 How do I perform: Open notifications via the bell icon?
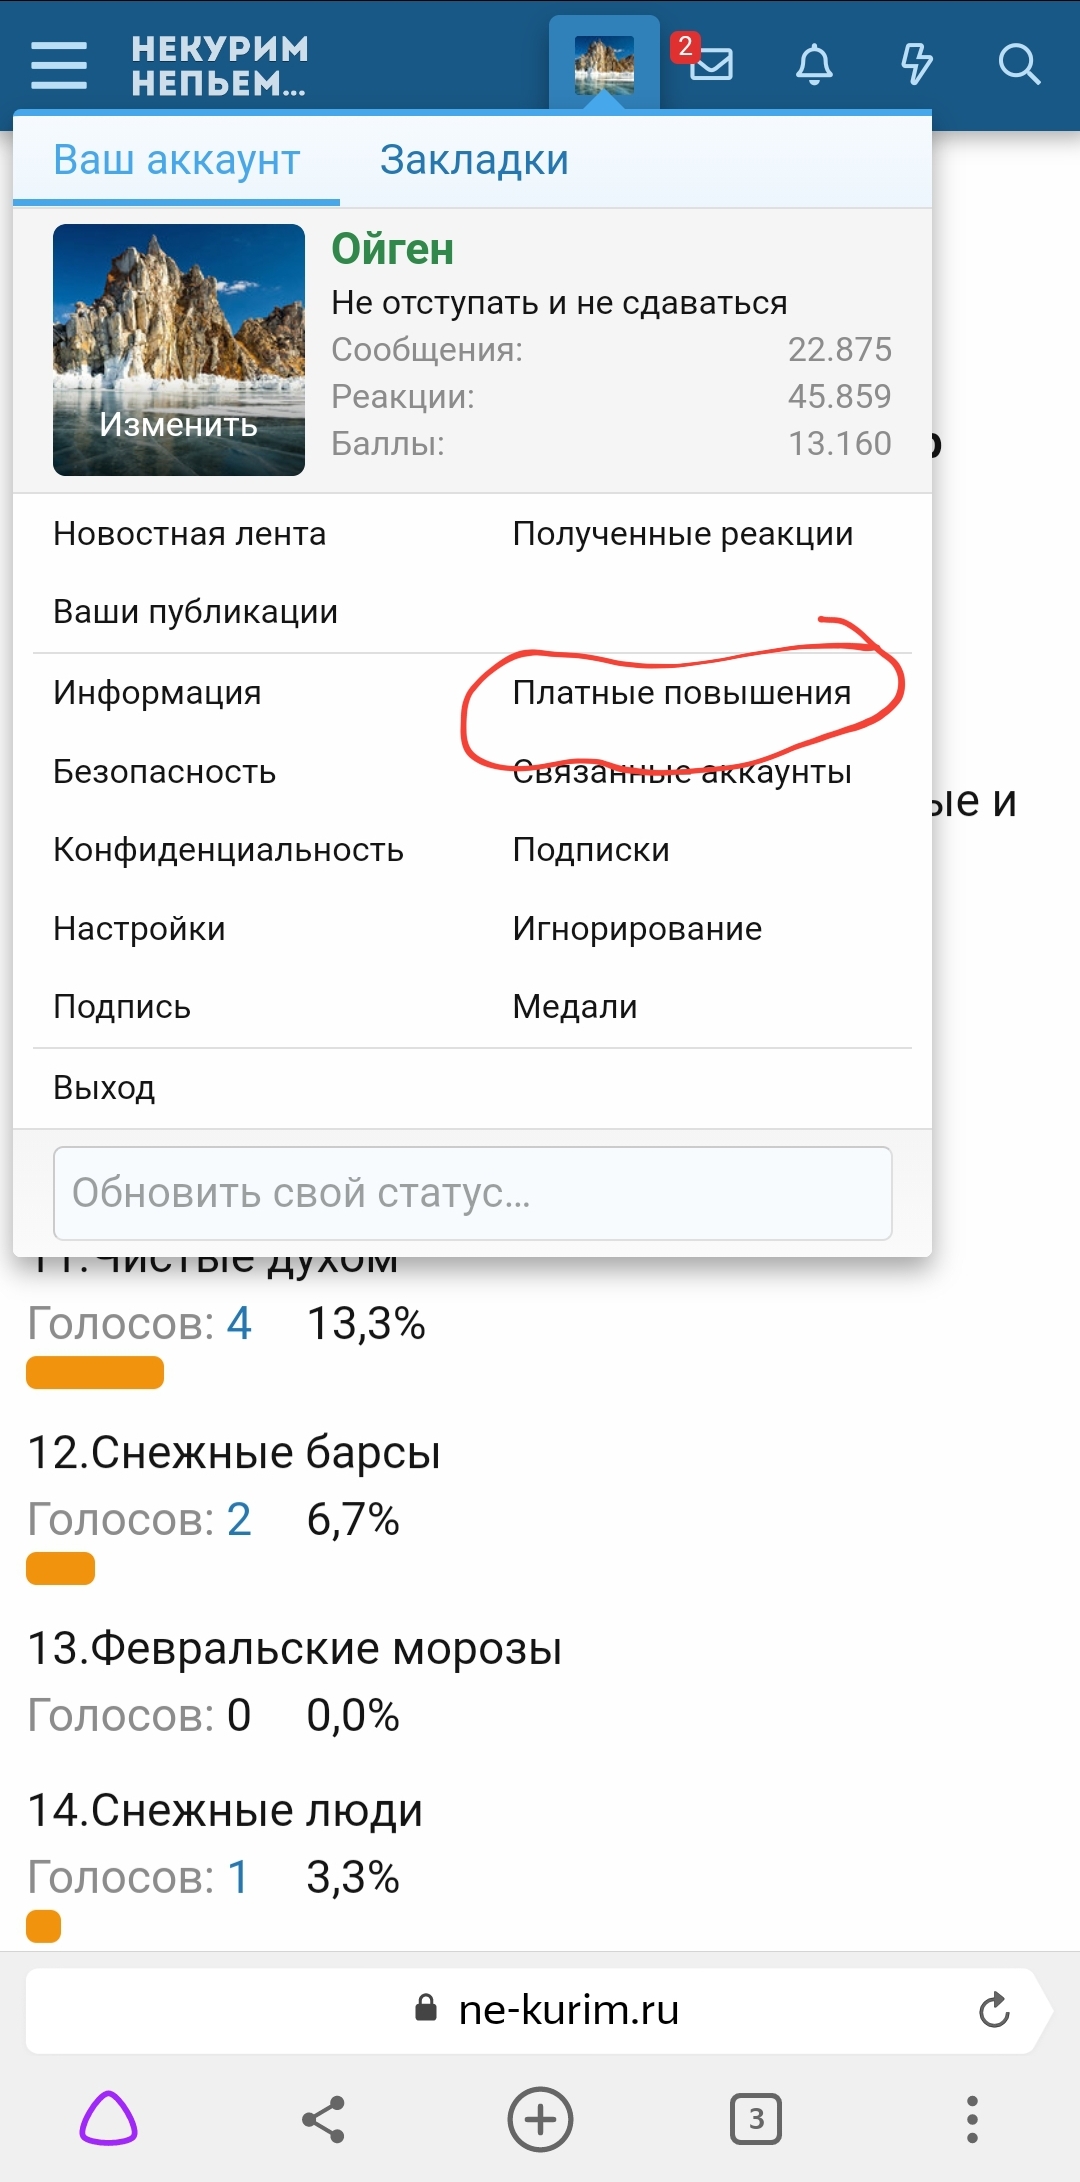(x=814, y=65)
